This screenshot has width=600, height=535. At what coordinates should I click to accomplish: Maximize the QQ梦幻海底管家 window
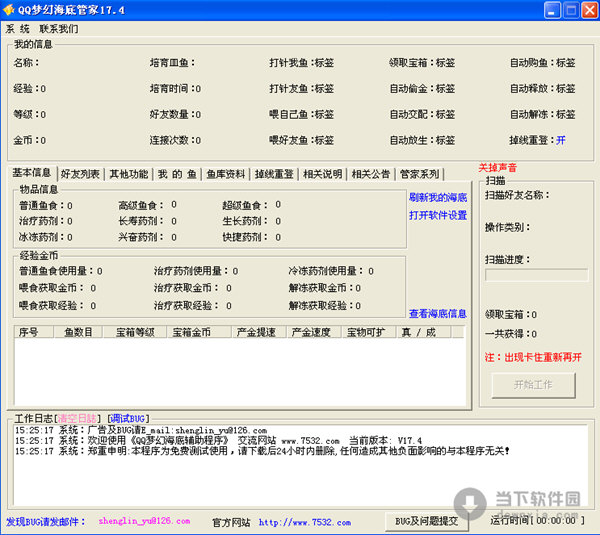click(x=571, y=10)
